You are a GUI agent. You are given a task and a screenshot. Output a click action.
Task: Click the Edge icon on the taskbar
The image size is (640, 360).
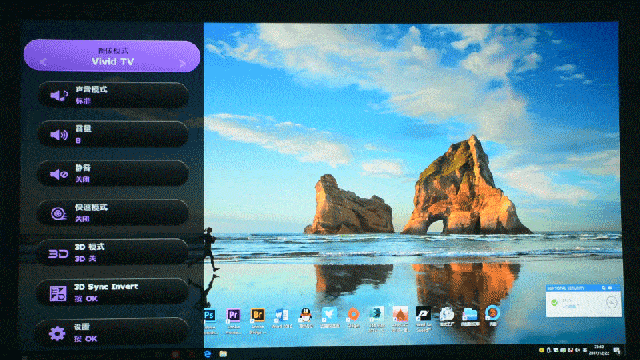click(x=208, y=354)
